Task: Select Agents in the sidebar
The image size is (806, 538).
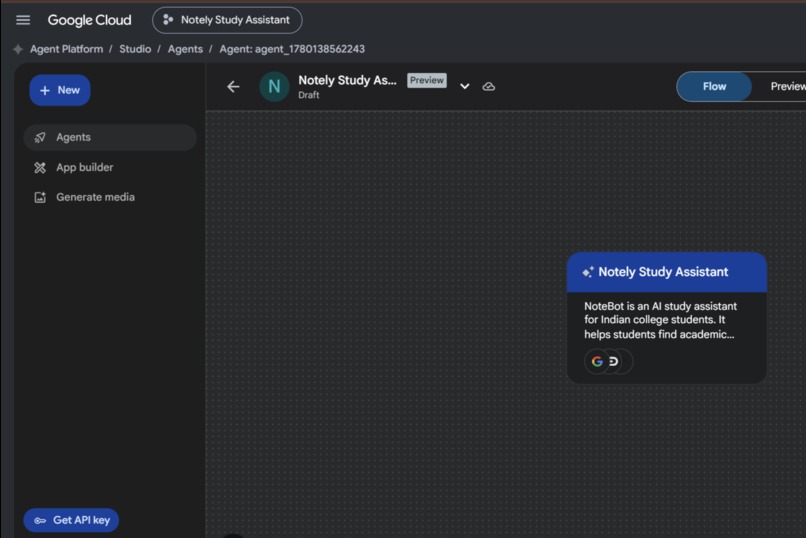Action: click(110, 137)
